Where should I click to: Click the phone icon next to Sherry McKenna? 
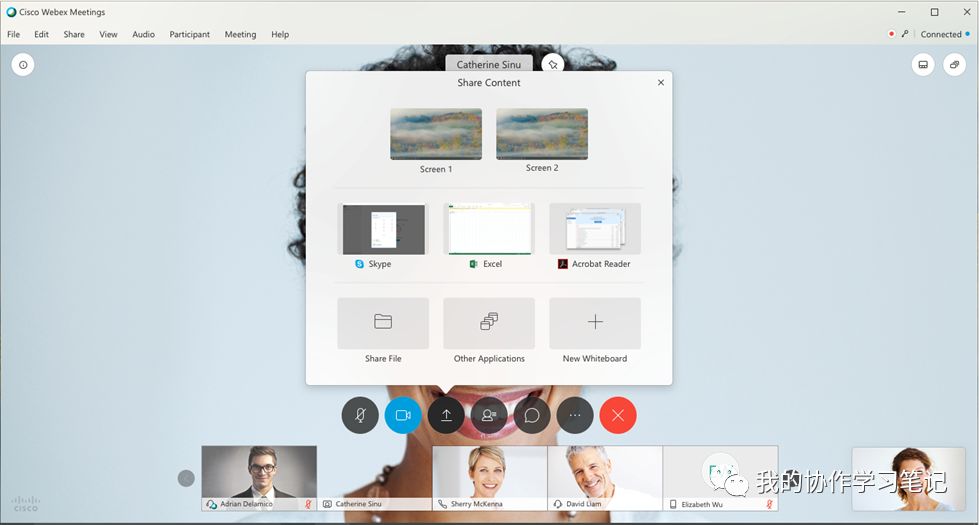442,504
